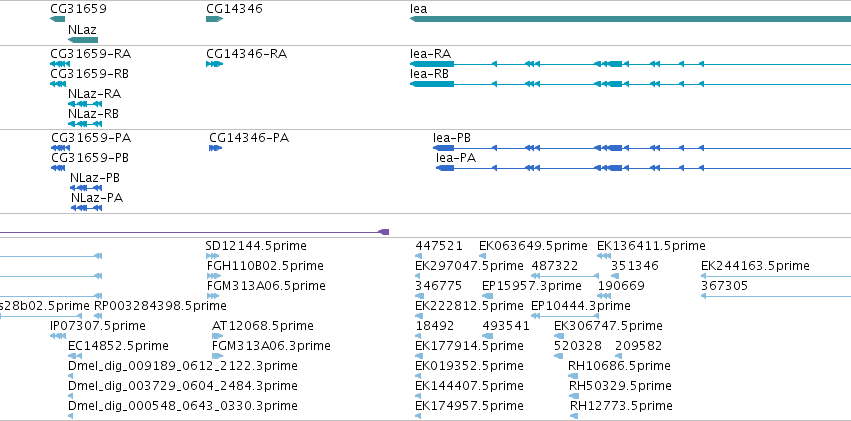This screenshot has width=851, height=421.
Task: Select the purple feature end block
Action: [384, 232]
